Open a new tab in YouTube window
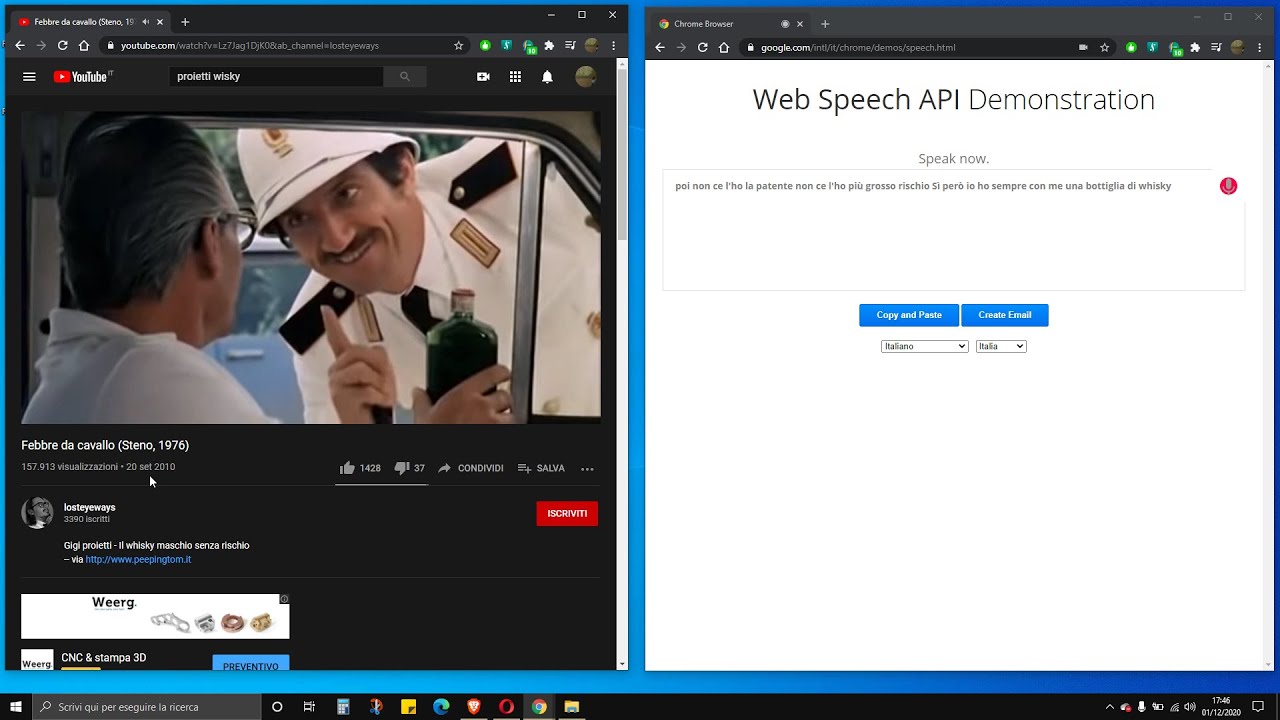This screenshot has width=1280, height=720. pyautogui.click(x=185, y=22)
